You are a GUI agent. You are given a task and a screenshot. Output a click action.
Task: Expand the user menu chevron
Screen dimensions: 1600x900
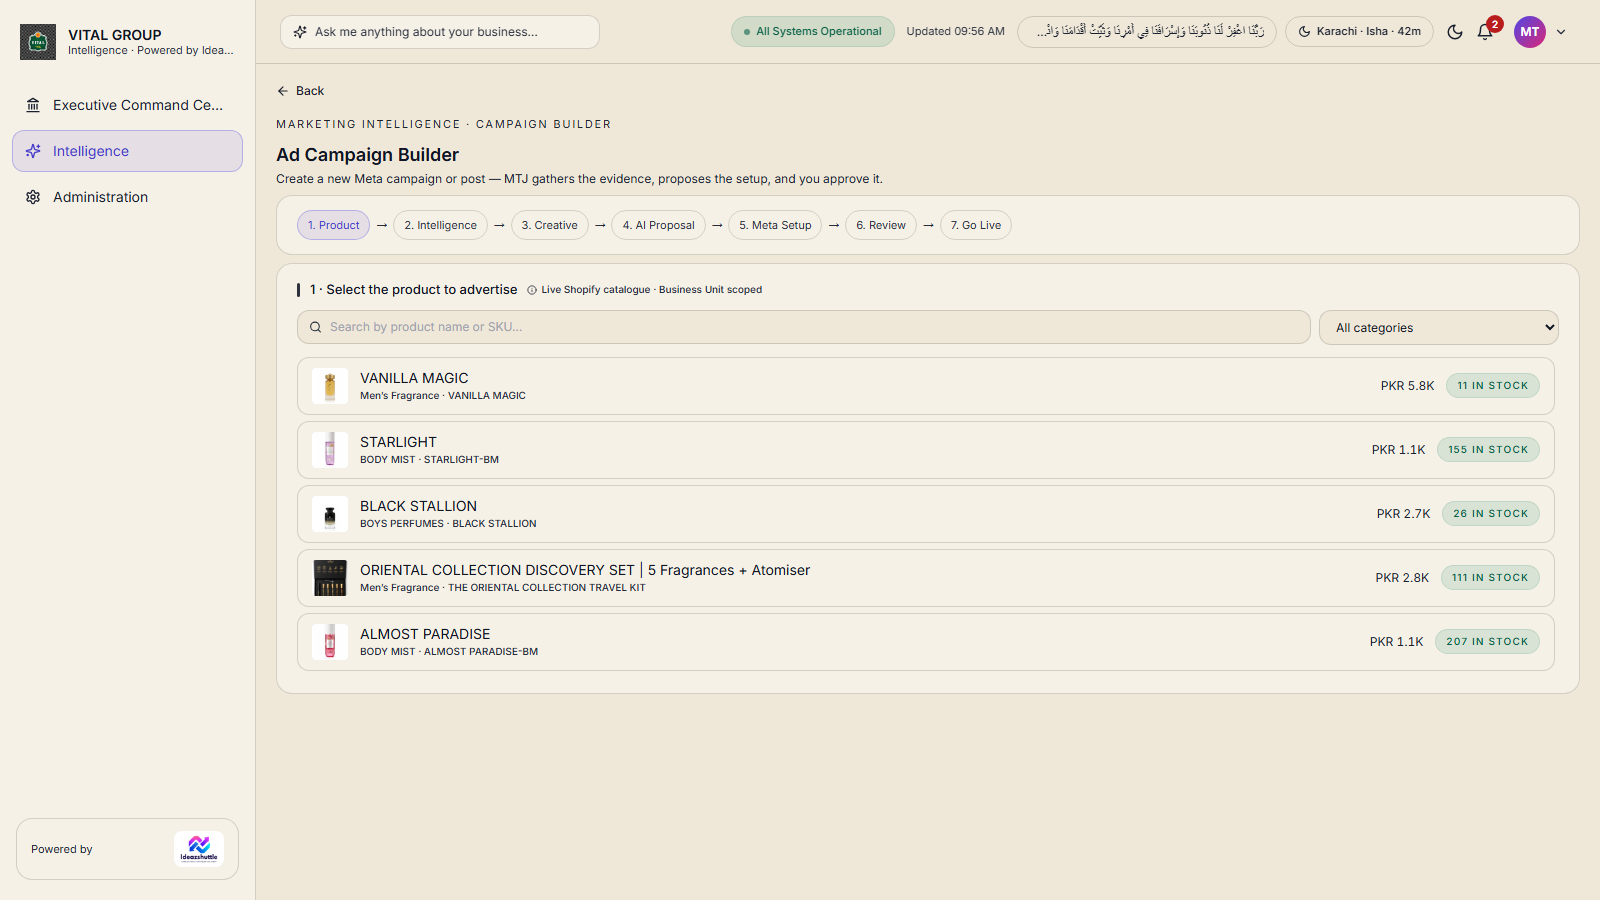click(1561, 32)
